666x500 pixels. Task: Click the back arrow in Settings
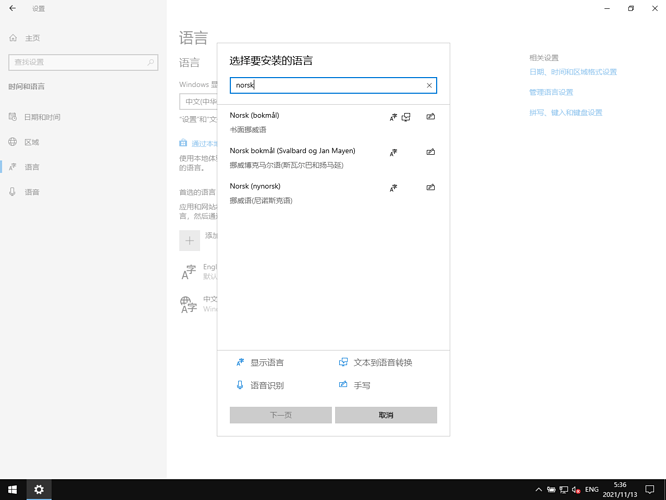(13, 8)
